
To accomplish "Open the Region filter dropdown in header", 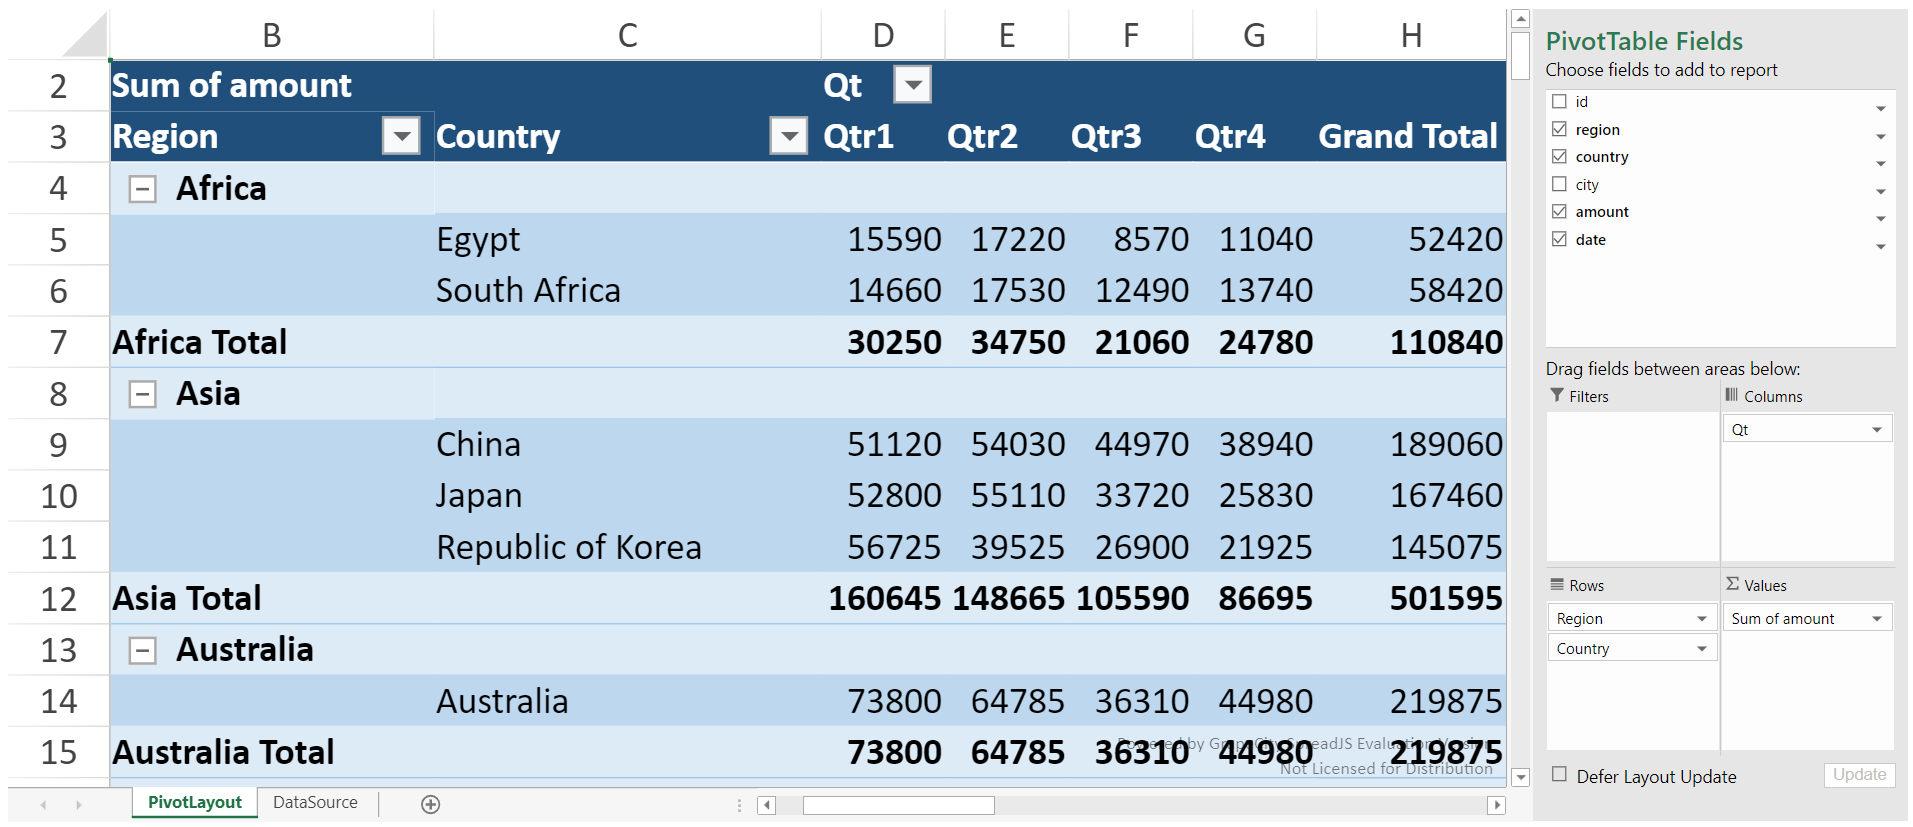I will pyautogui.click(x=401, y=136).
